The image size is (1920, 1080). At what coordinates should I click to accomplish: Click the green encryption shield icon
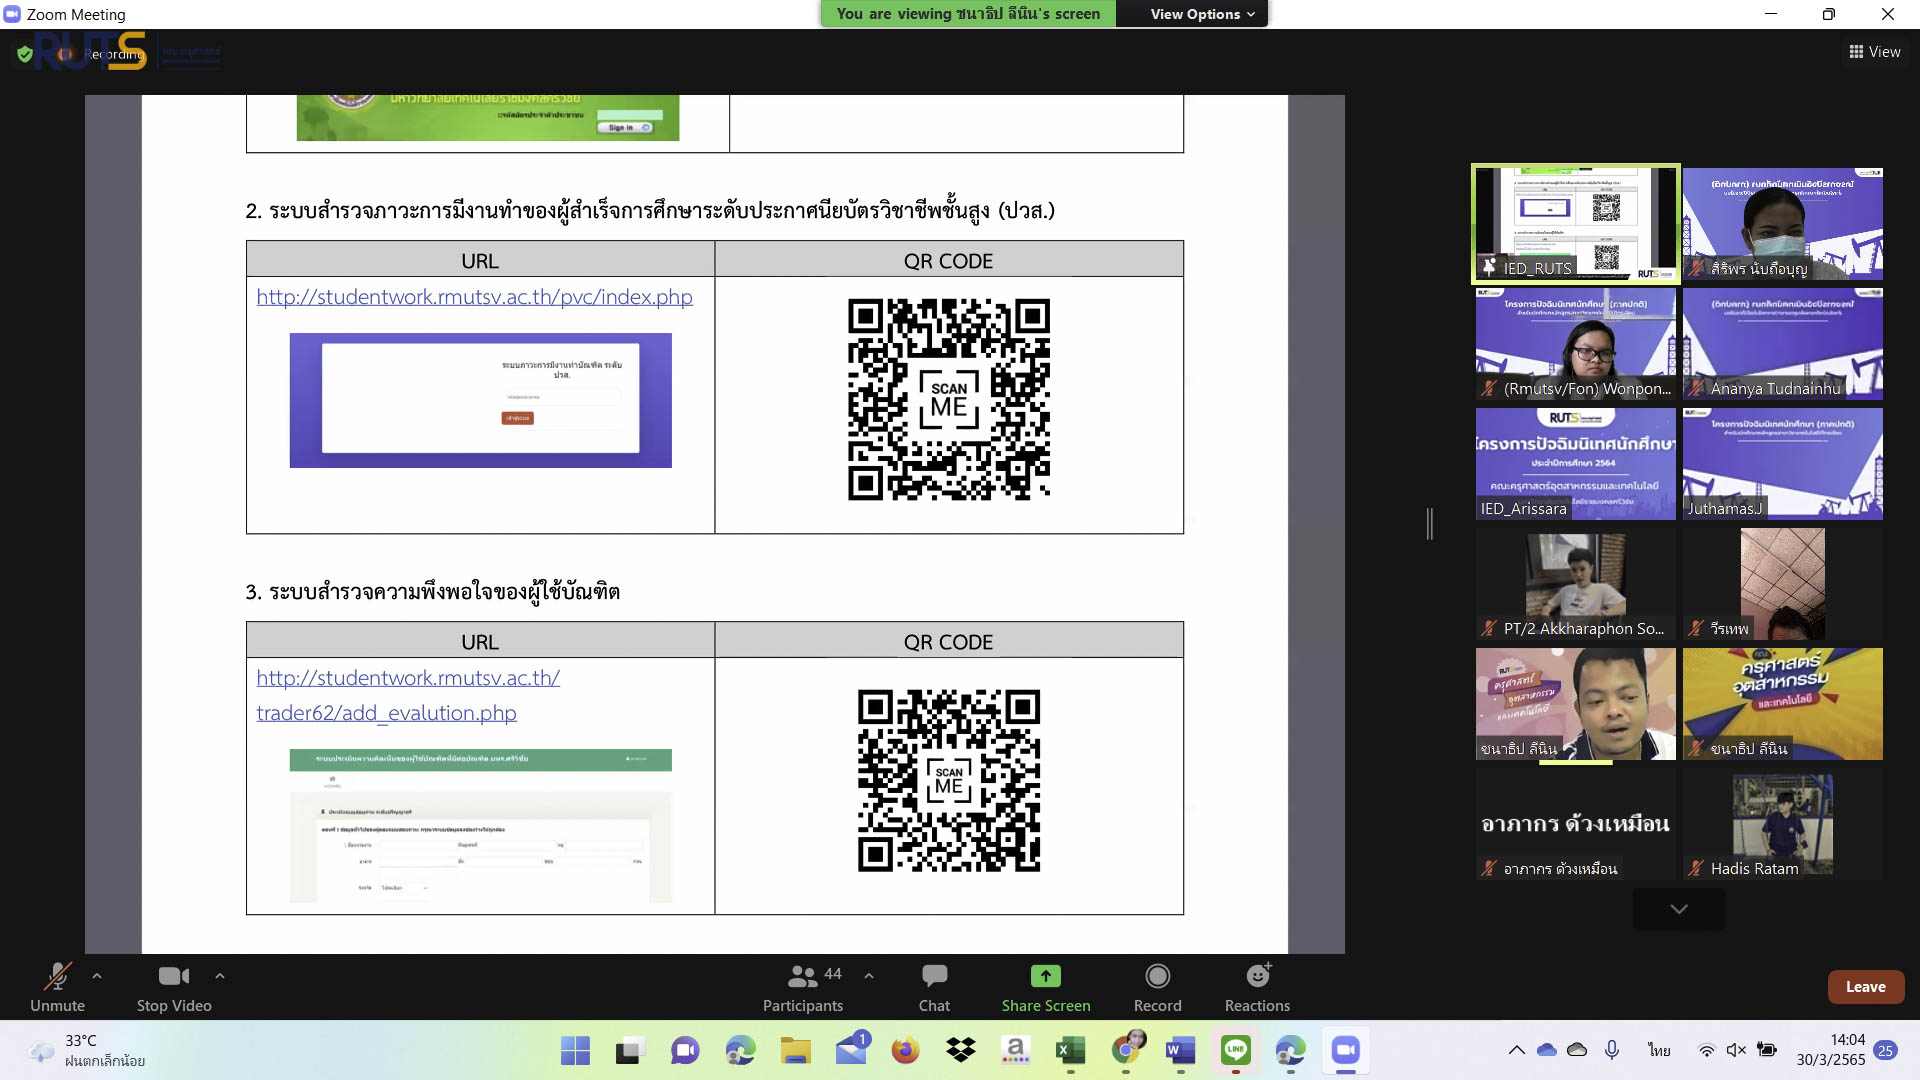point(25,54)
